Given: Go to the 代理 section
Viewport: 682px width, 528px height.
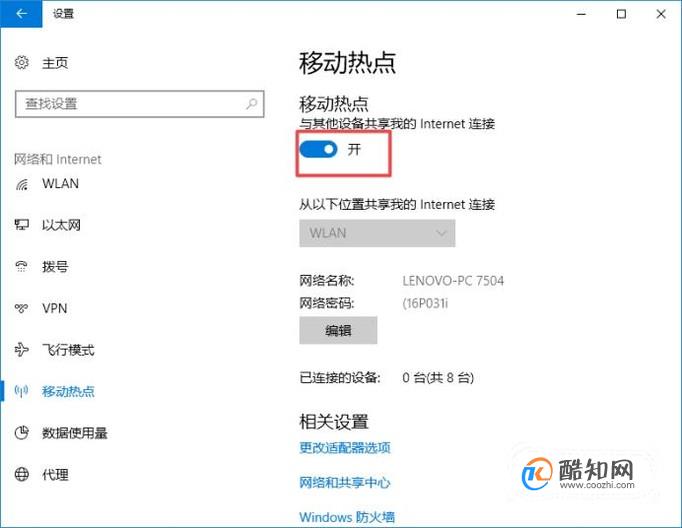Looking at the screenshot, I should coord(55,475).
